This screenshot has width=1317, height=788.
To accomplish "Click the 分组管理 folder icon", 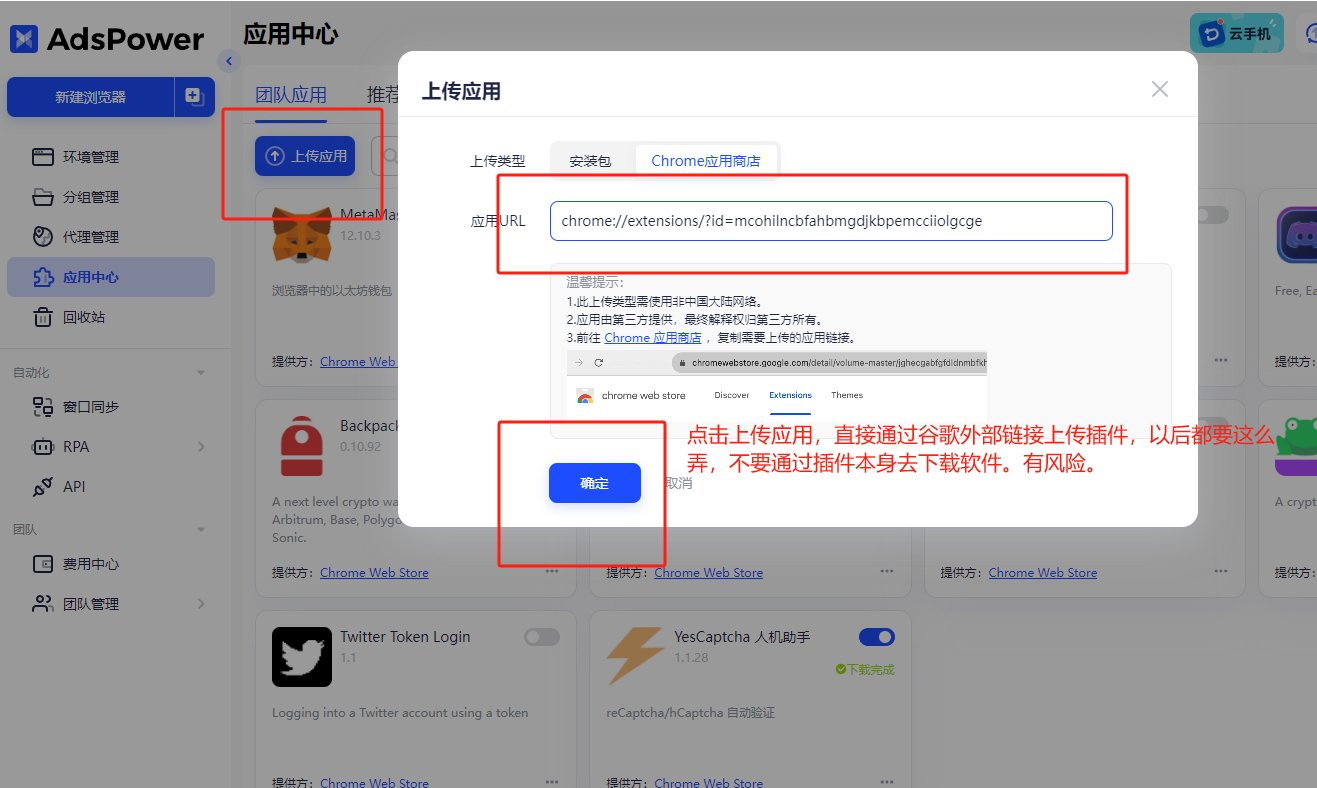I will click(42, 197).
